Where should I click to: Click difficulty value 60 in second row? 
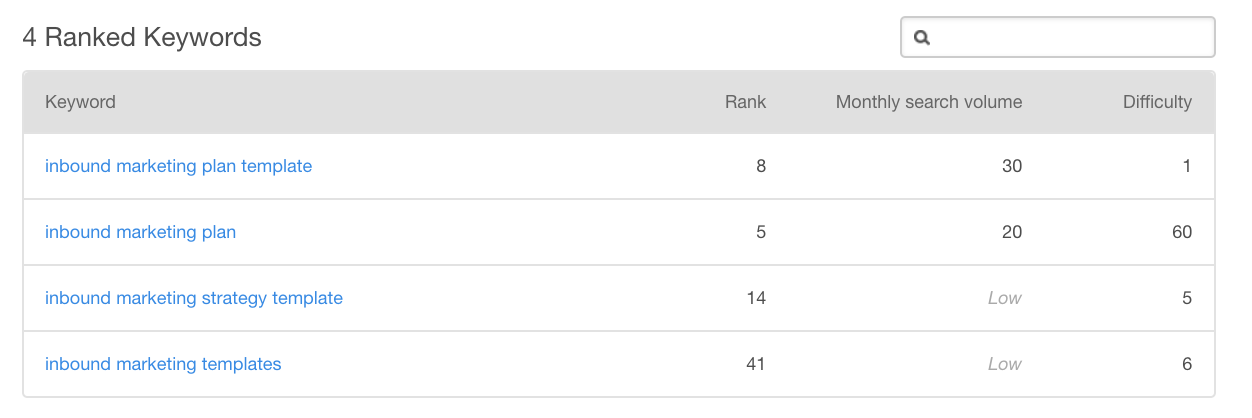pos(1182,232)
